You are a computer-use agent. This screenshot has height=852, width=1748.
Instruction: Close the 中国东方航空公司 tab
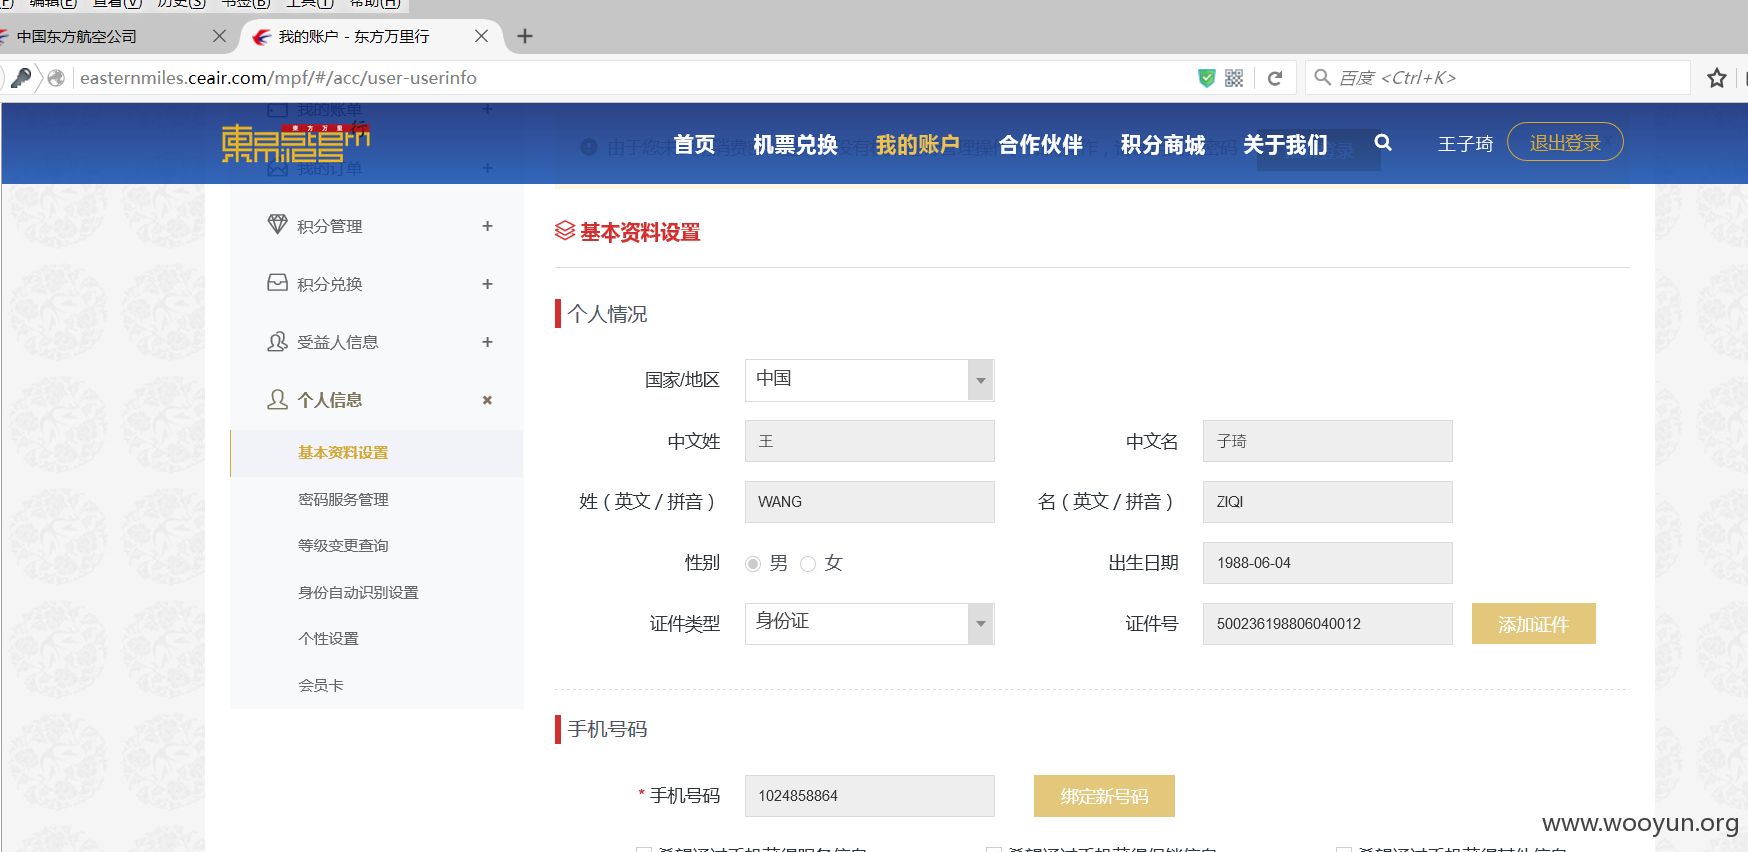(220, 36)
